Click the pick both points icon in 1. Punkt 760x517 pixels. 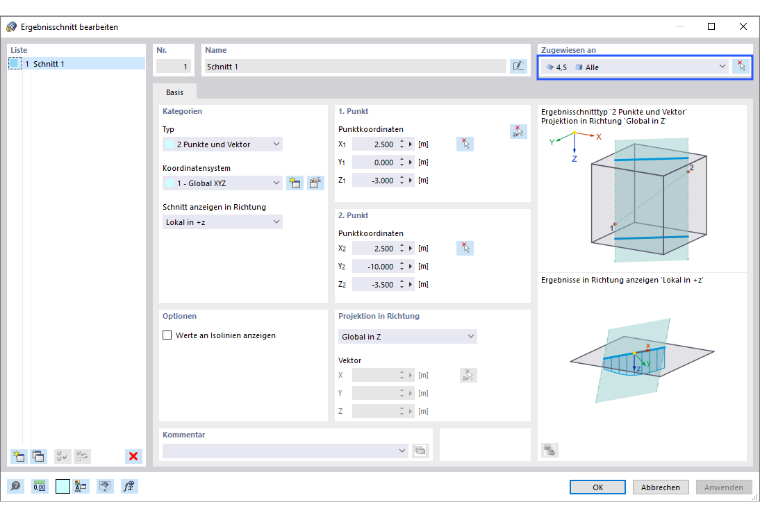[518, 131]
